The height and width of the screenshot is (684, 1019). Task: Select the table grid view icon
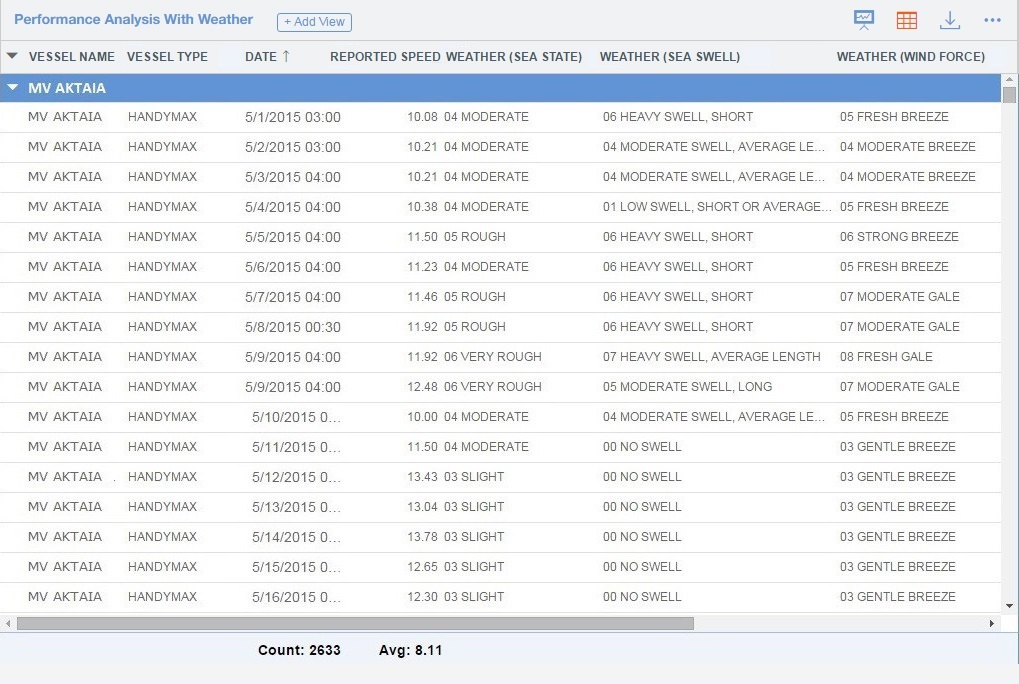point(906,19)
